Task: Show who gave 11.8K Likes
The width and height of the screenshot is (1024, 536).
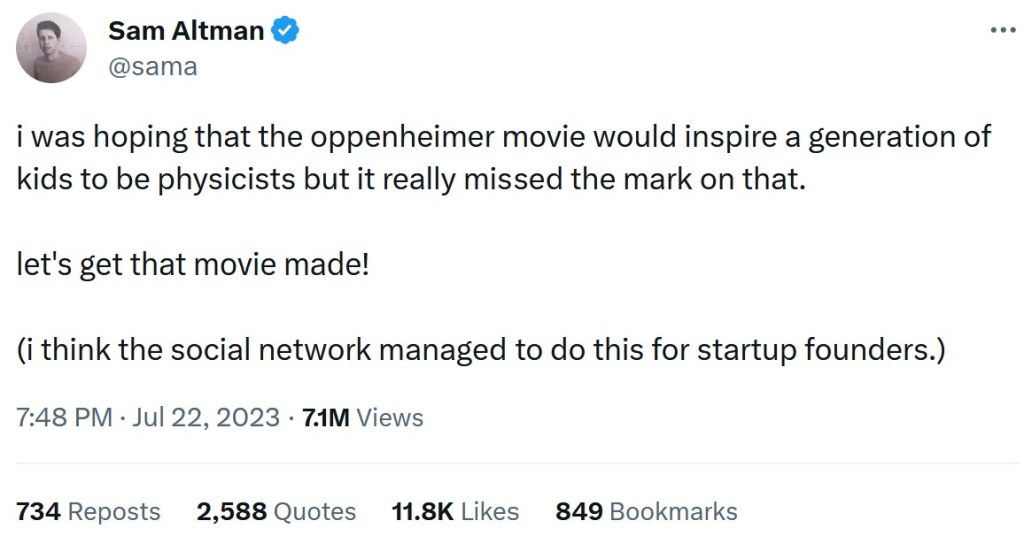Action: click(455, 511)
